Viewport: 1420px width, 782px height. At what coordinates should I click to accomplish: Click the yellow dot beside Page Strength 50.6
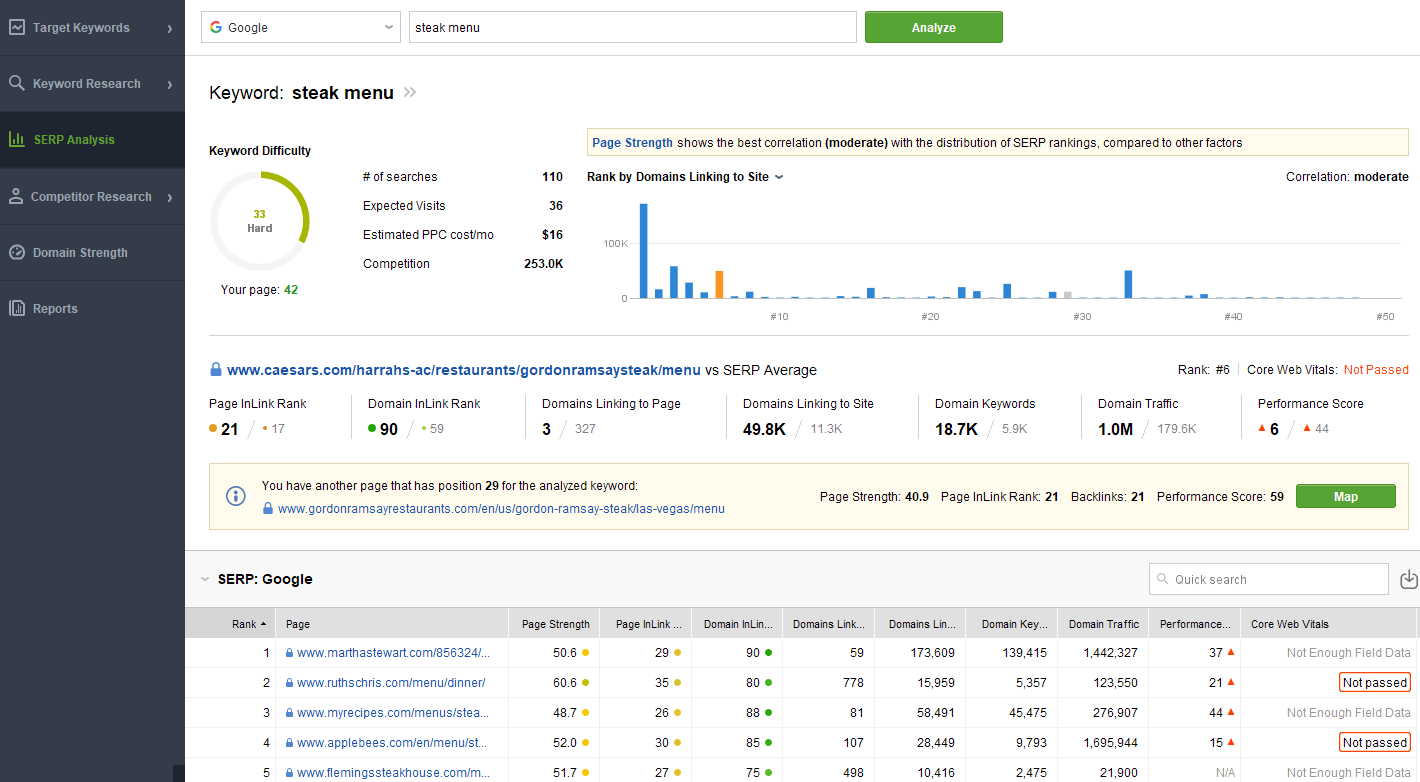pyautogui.click(x=585, y=653)
